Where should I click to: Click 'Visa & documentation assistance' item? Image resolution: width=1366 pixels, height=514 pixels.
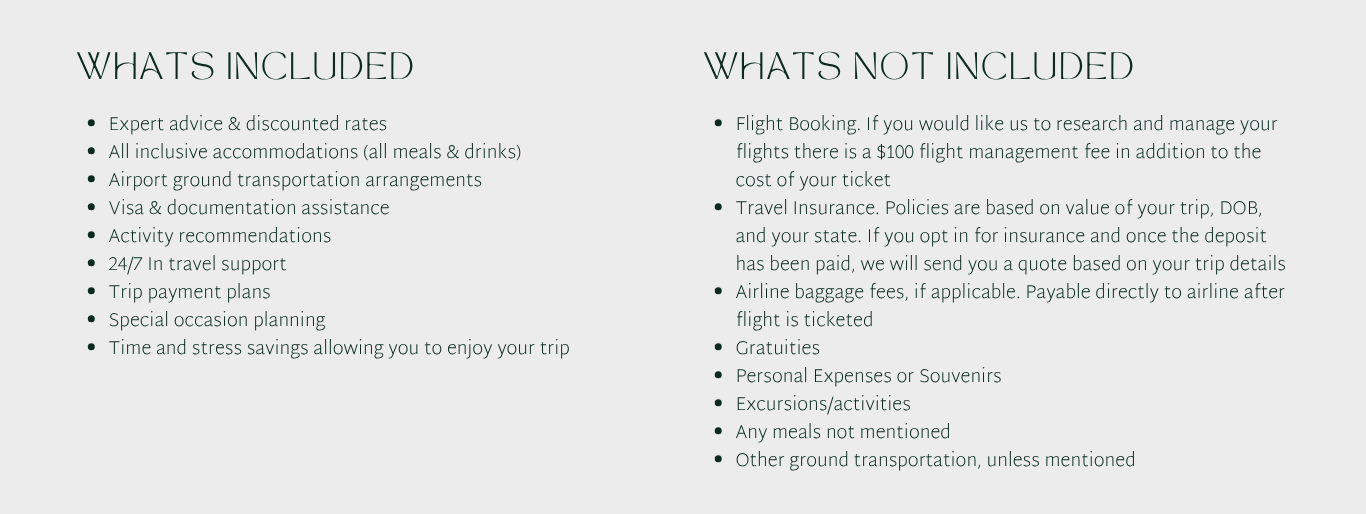coord(249,208)
